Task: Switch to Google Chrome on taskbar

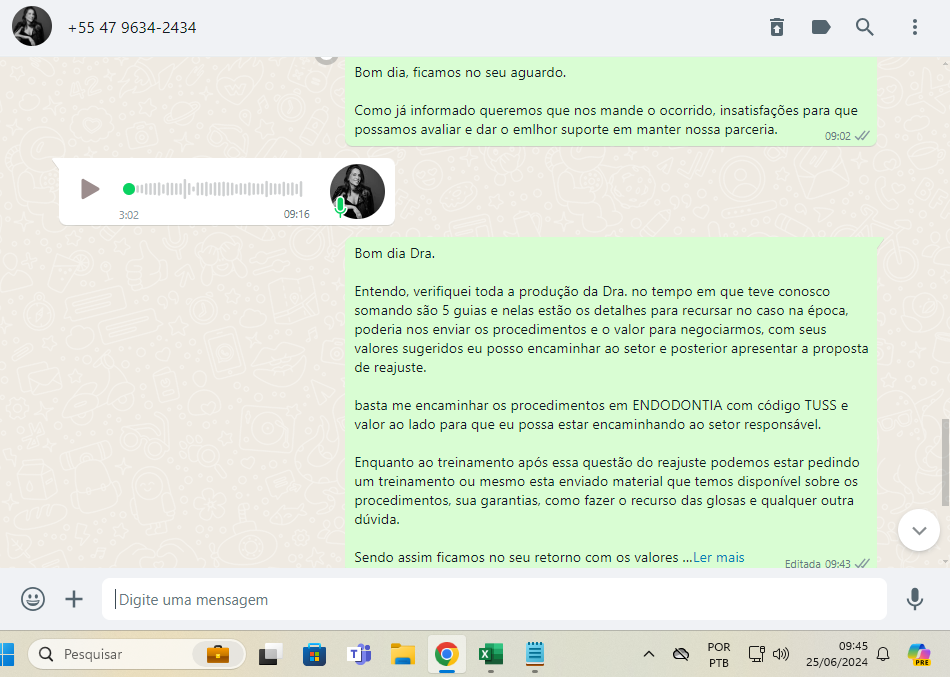Action: tap(447, 655)
